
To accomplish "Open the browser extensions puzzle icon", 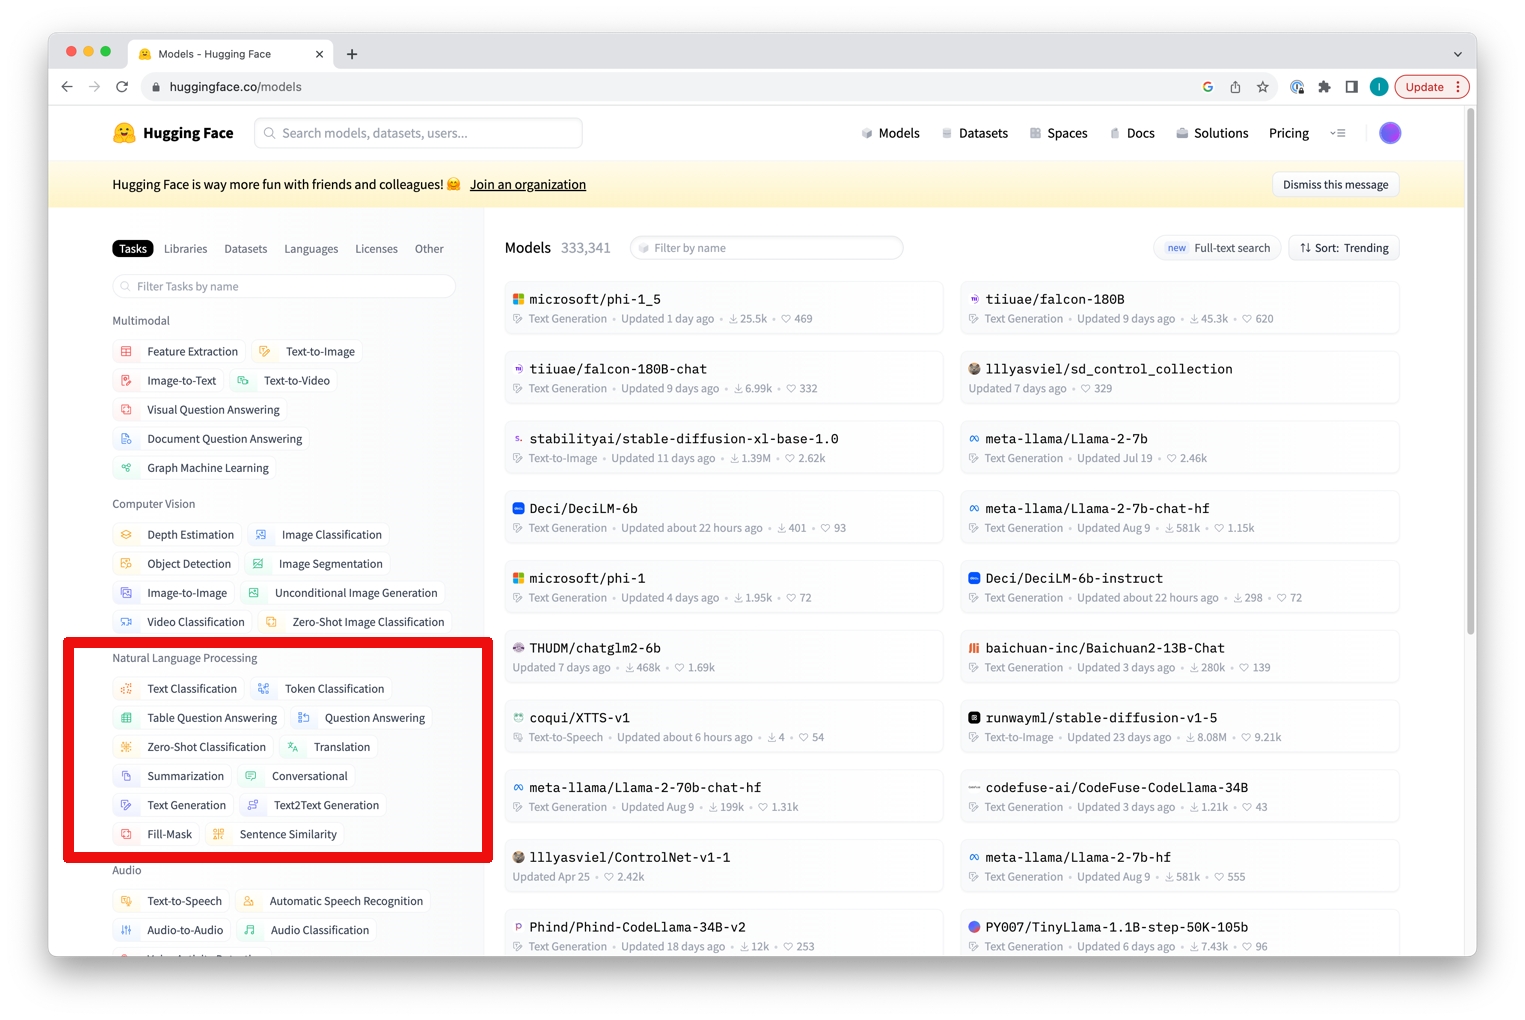I will coord(1324,87).
